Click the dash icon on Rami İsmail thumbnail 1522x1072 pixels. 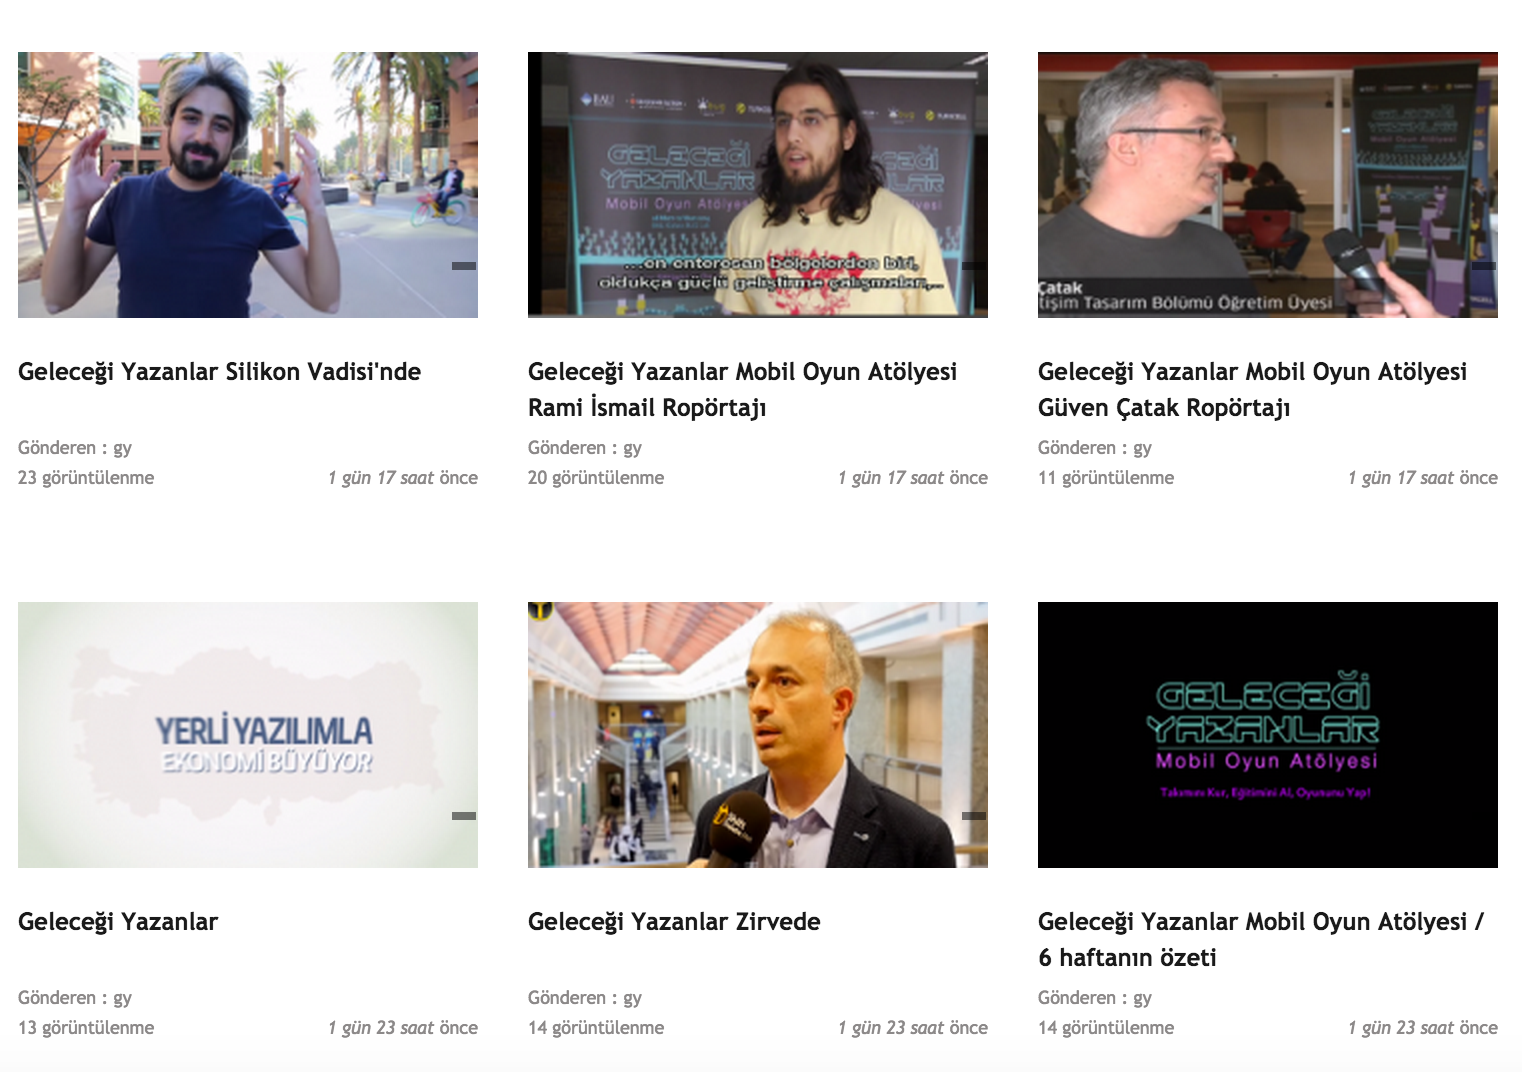tap(974, 266)
